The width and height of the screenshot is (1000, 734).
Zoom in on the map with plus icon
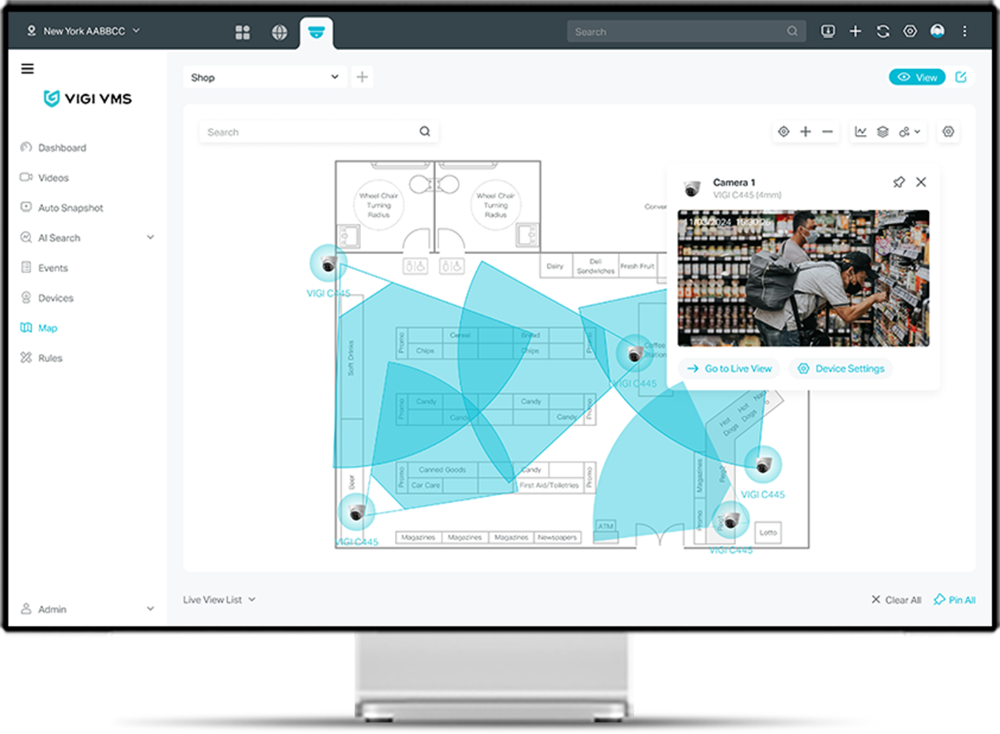tap(805, 132)
